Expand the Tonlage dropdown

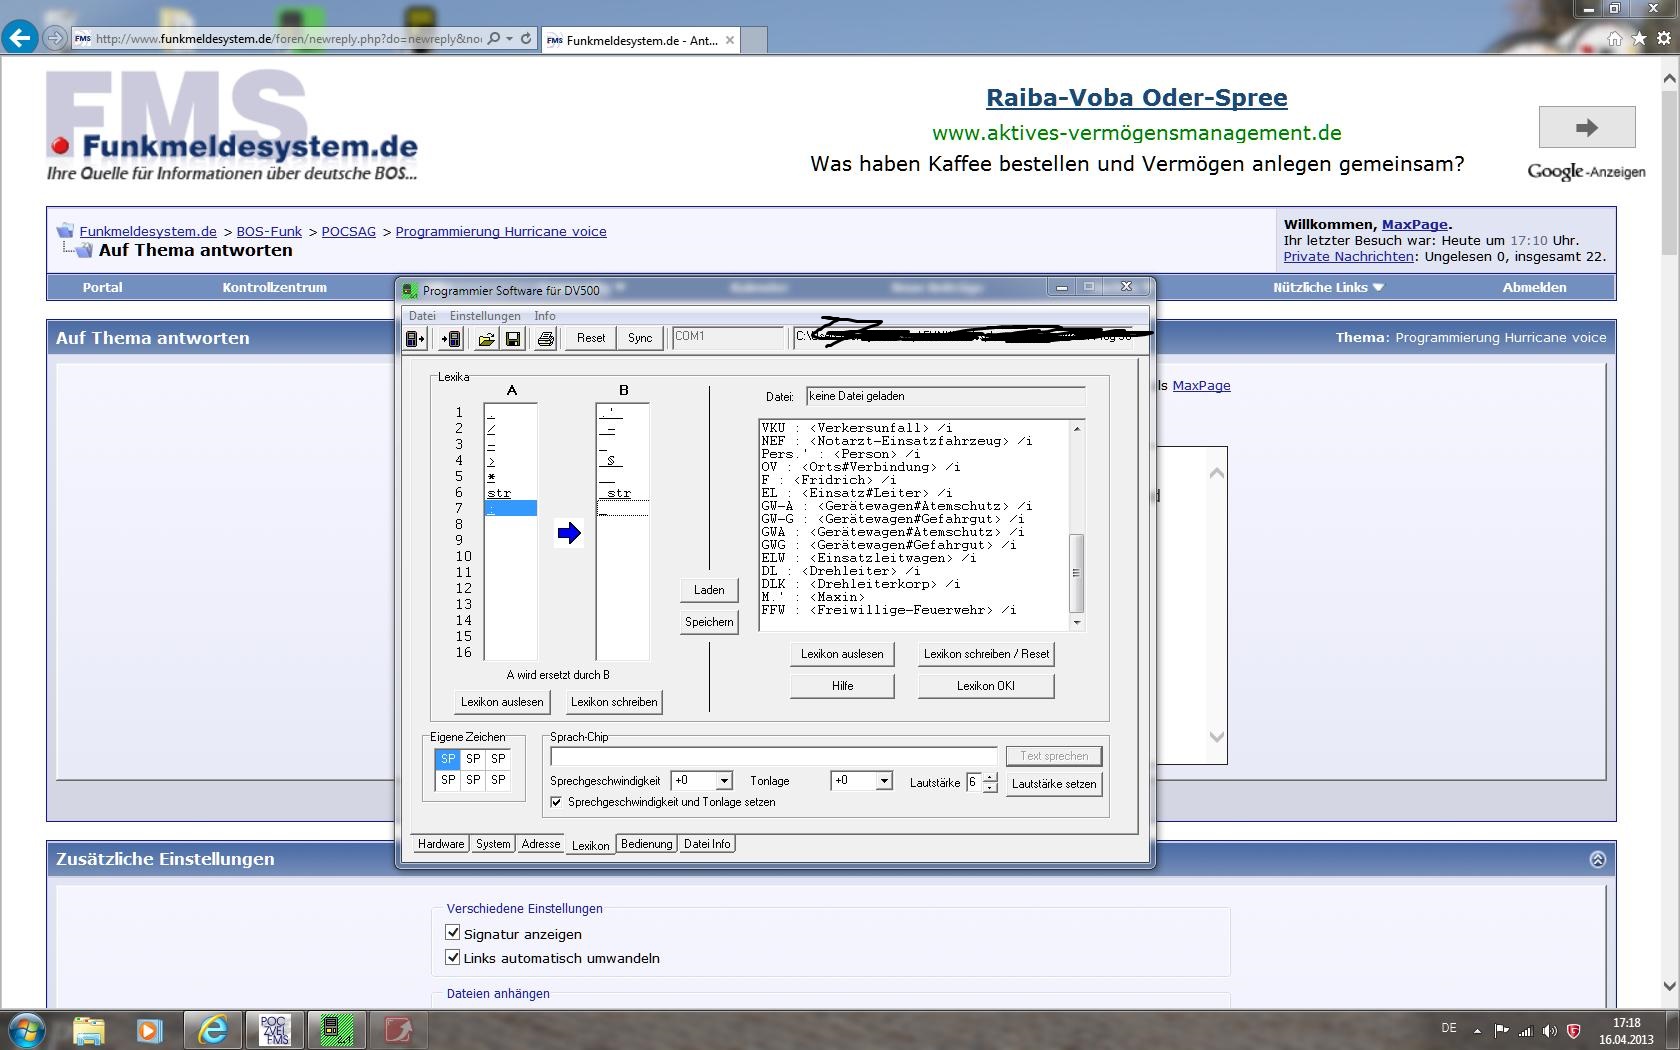pyautogui.click(x=884, y=781)
